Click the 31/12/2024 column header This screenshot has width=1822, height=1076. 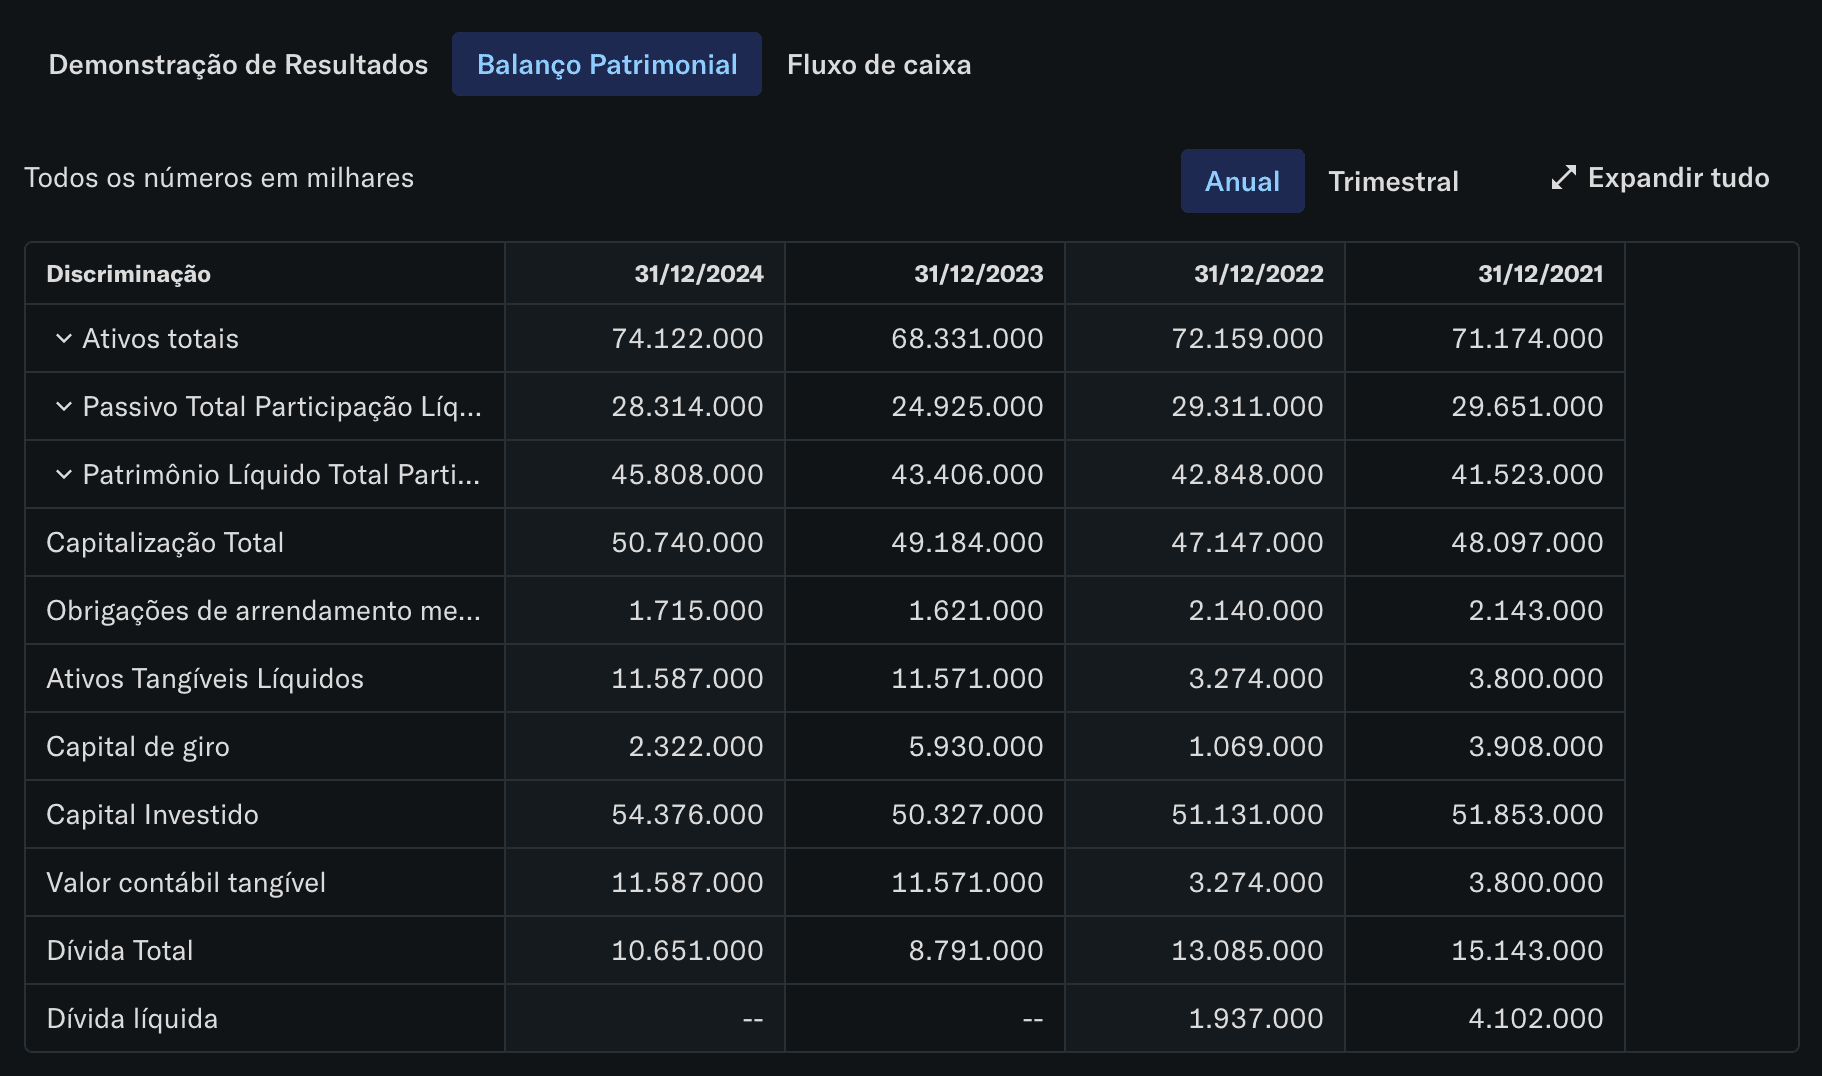[x=698, y=274]
